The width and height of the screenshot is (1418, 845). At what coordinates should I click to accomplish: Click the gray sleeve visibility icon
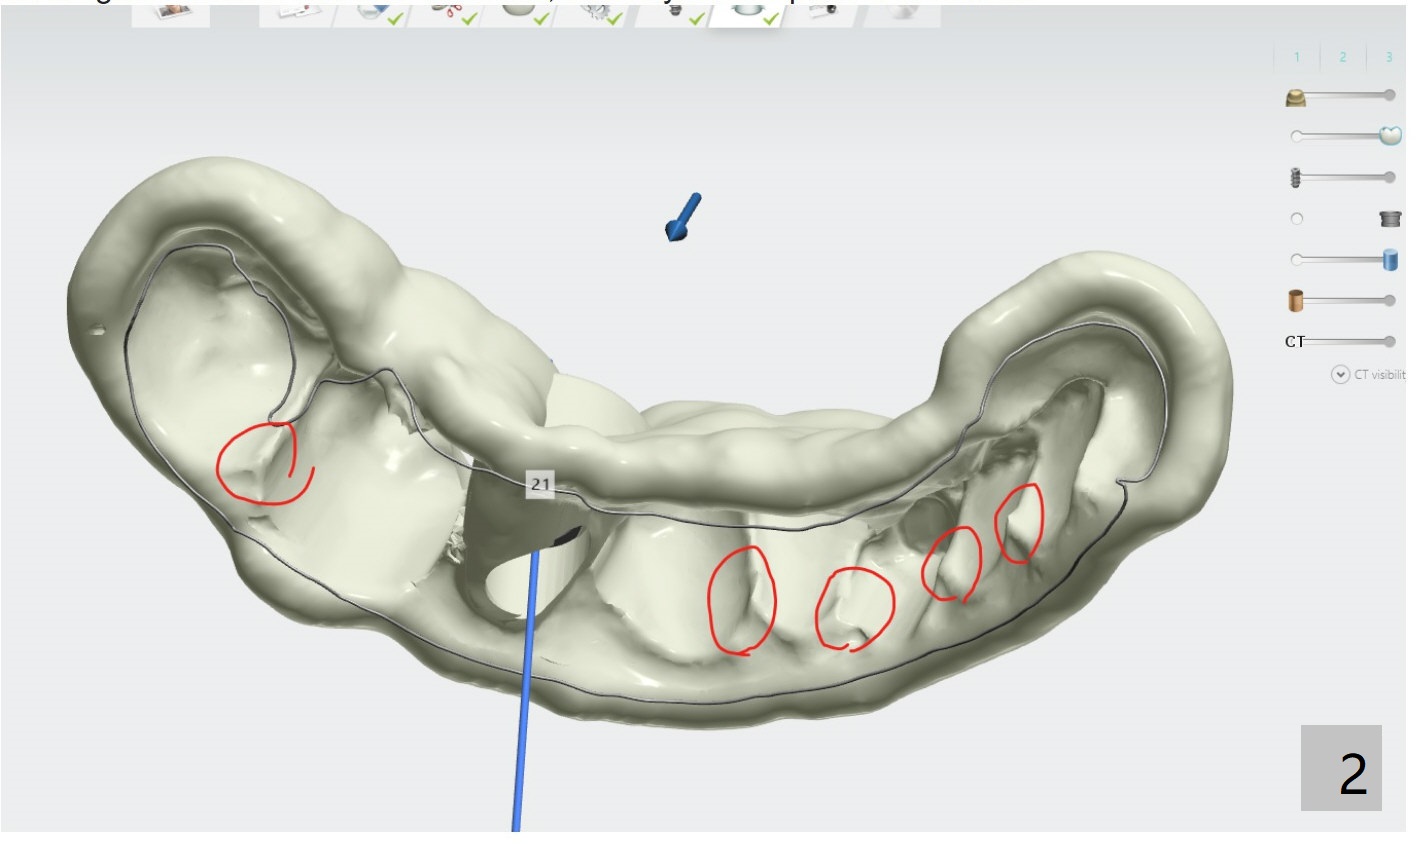[x=1390, y=219]
